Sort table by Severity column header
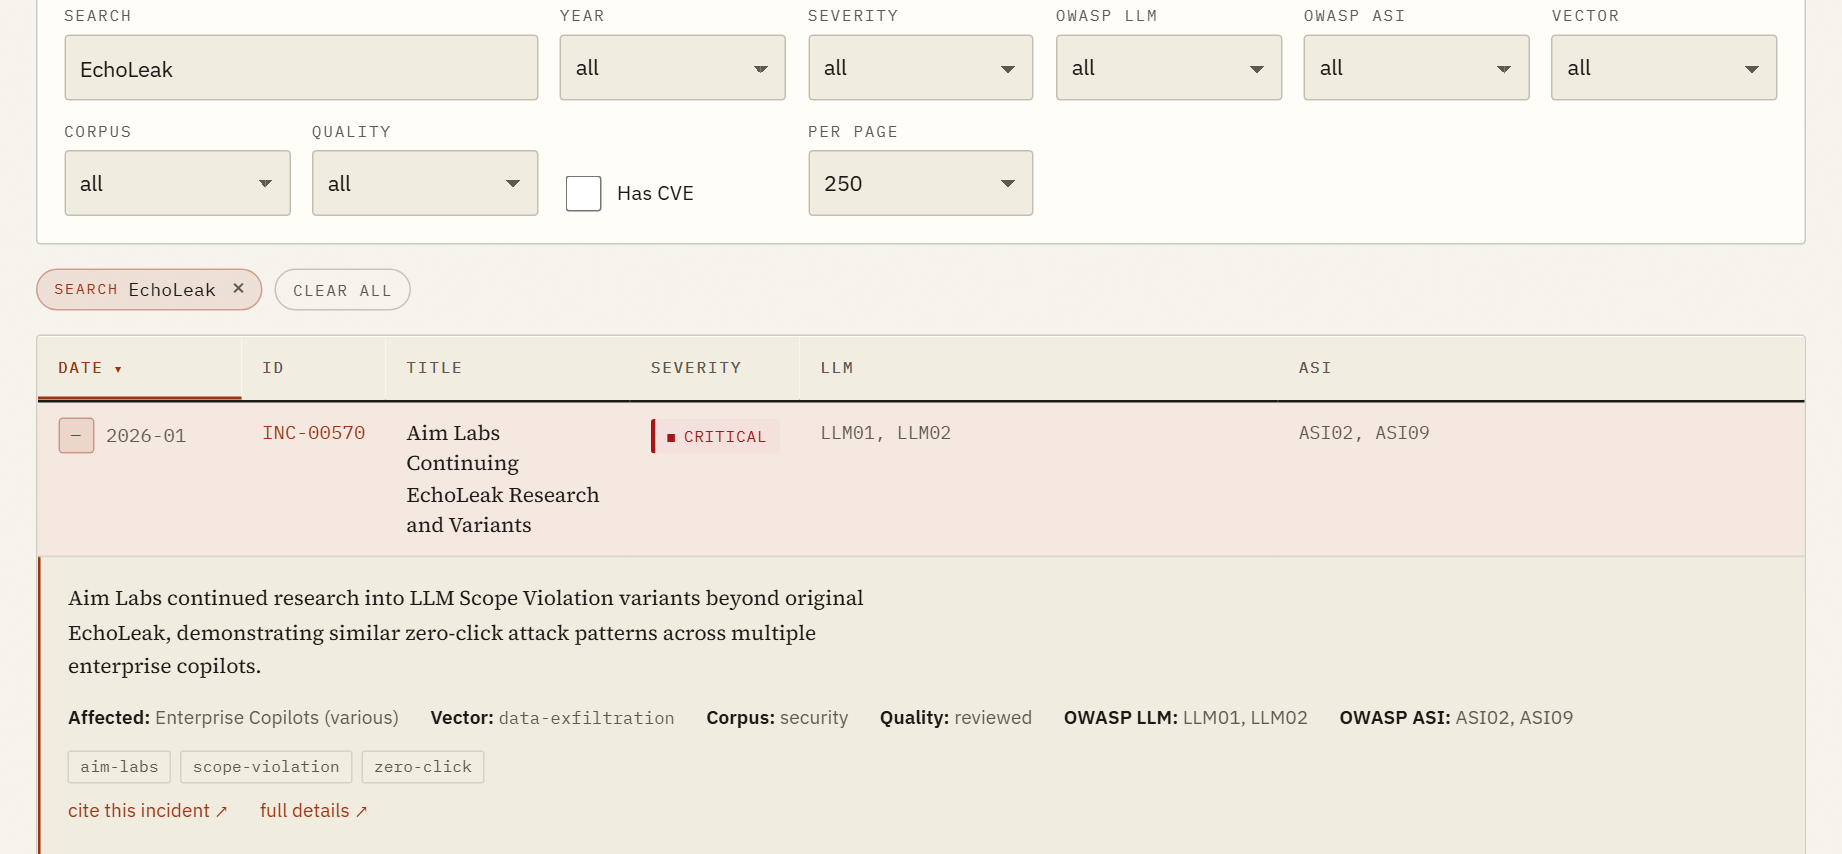 714,368
